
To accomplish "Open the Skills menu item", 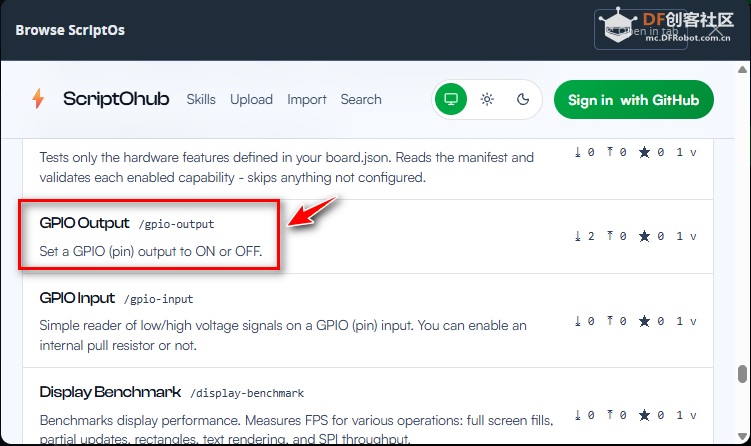I will [x=201, y=99].
